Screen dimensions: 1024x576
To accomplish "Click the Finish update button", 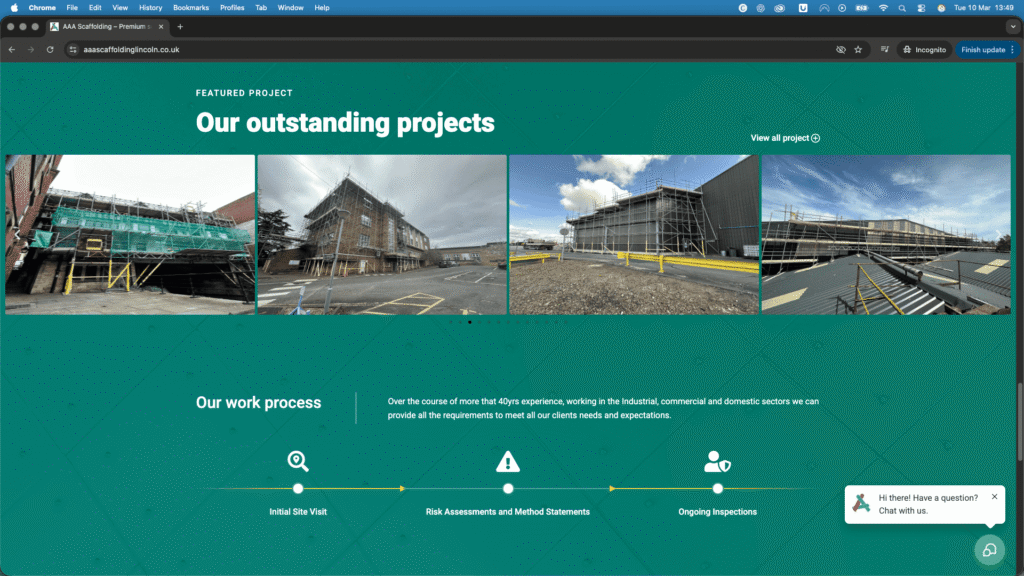I will [982, 49].
